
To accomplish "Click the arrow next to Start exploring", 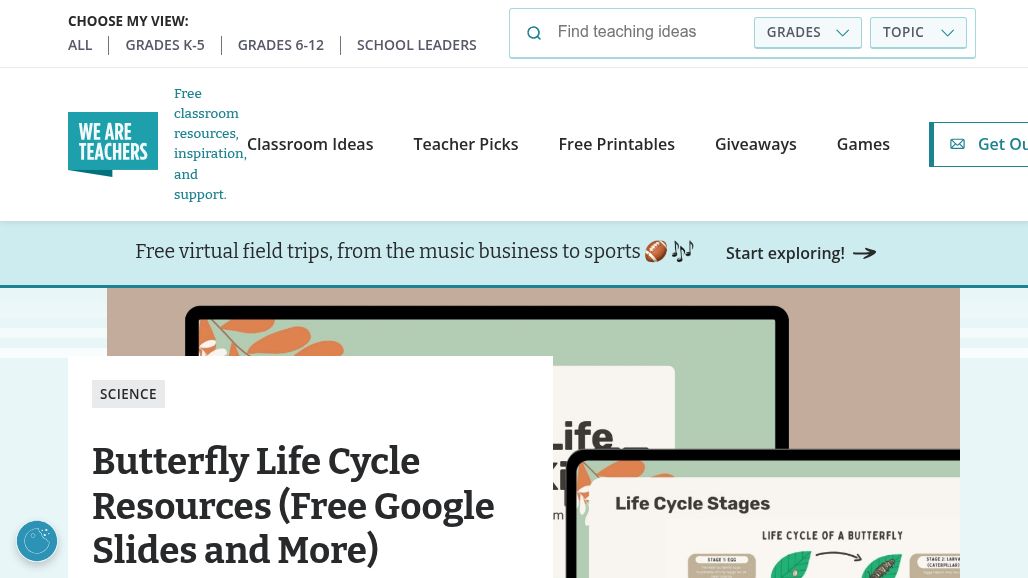I will click(x=865, y=253).
